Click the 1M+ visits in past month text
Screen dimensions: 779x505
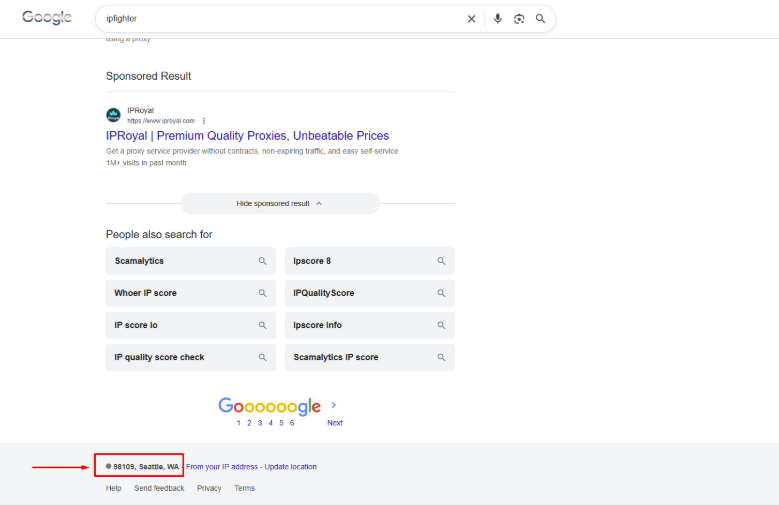[146, 163]
